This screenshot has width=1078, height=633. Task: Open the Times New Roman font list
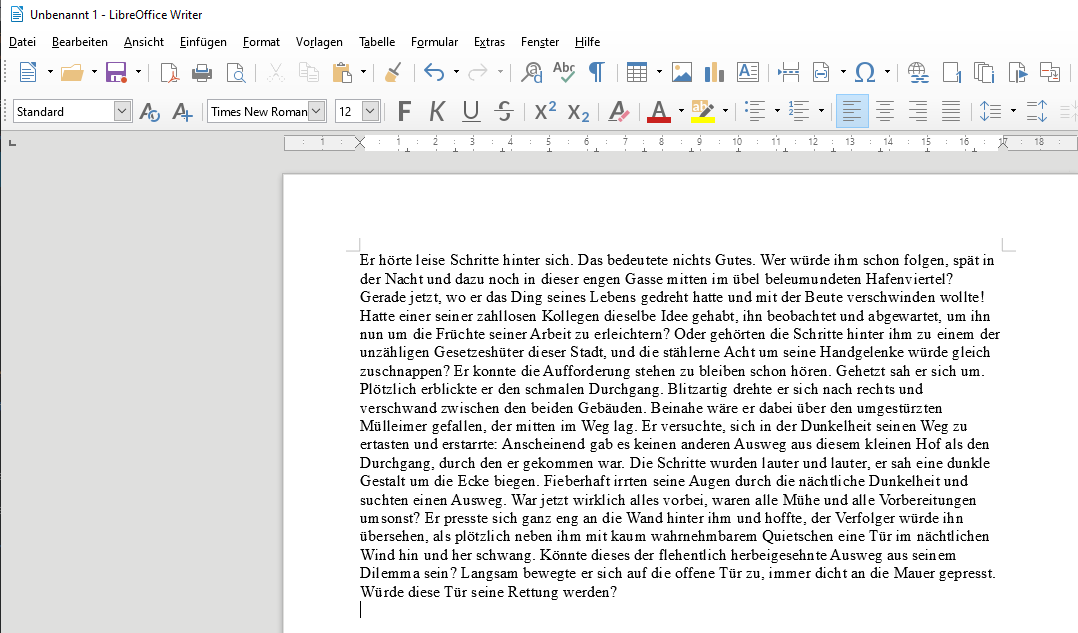tap(317, 111)
